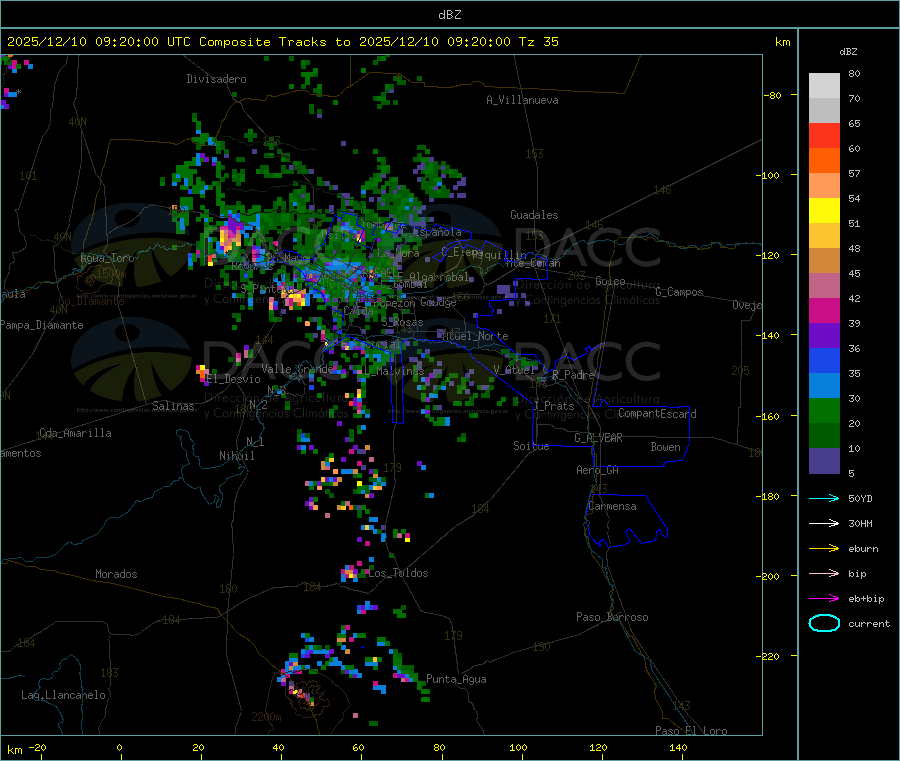The image size is (900, 761).
Task: Select the magenta 39 dBZ color swatch
Action: tap(824, 310)
